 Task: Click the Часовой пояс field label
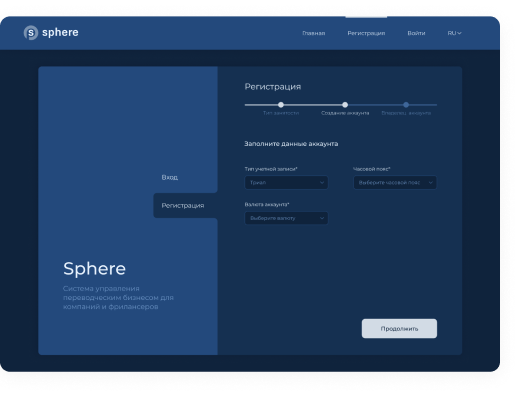click(x=372, y=169)
